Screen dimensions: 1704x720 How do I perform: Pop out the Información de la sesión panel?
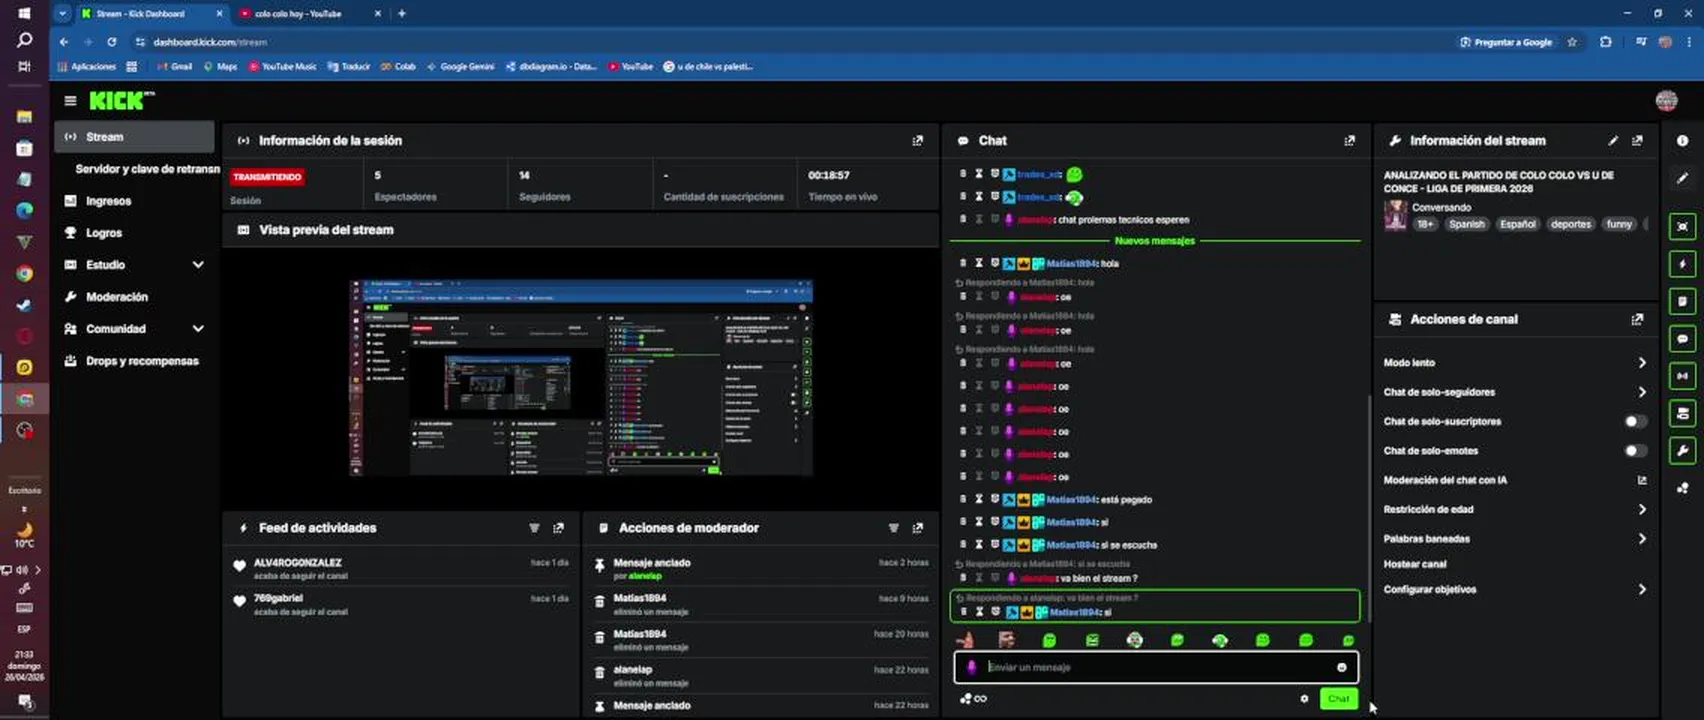click(x=917, y=141)
